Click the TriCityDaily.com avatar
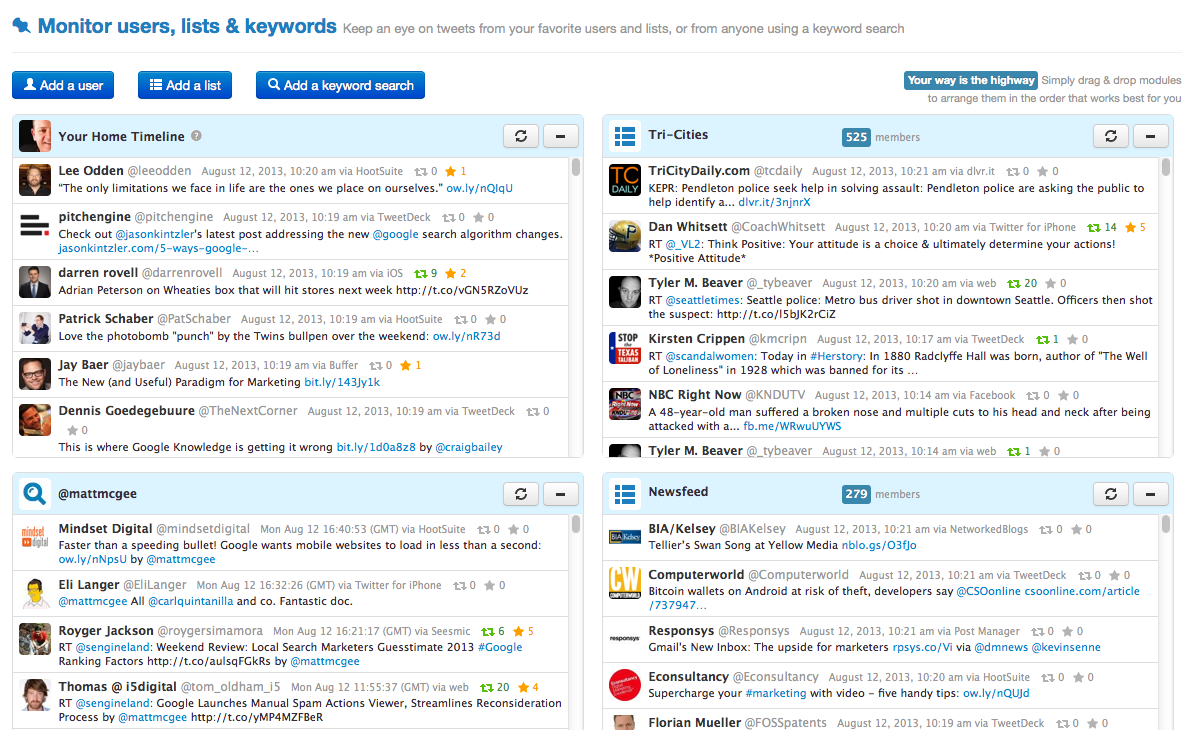This screenshot has height=730, width=1190. tap(625, 181)
